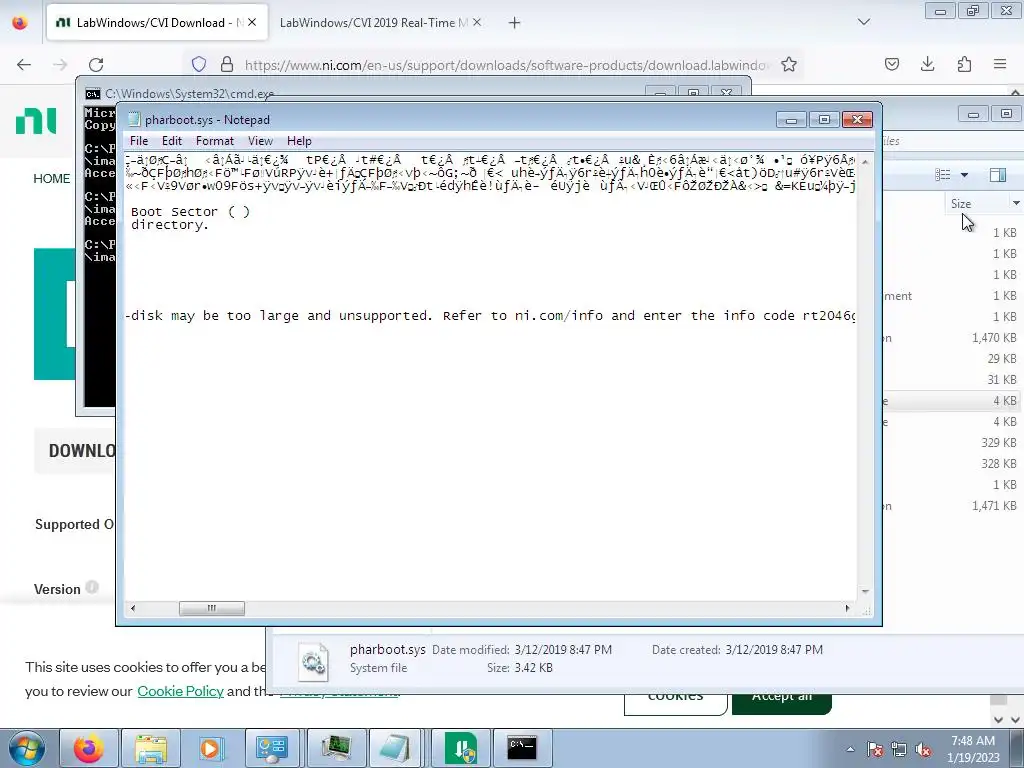This screenshot has width=1024, height=768.
Task: Save page to Pocket
Action: pyautogui.click(x=892, y=64)
